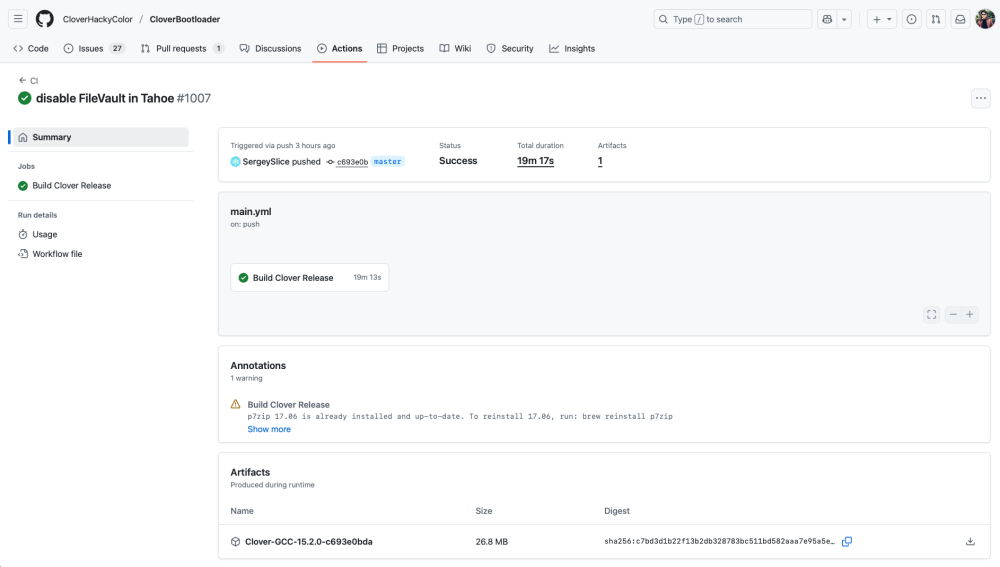Viewport: 1000px width, 567px height.
Task: Switch to the Issues tab
Action: pyautogui.click(x=94, y=48)
